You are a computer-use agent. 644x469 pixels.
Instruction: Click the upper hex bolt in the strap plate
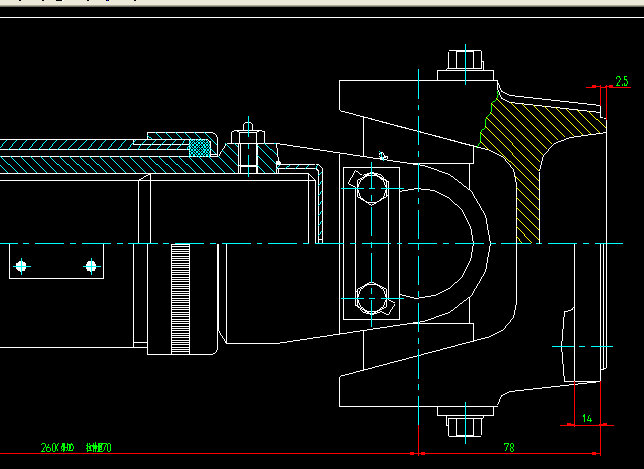[x=369, y=188]
